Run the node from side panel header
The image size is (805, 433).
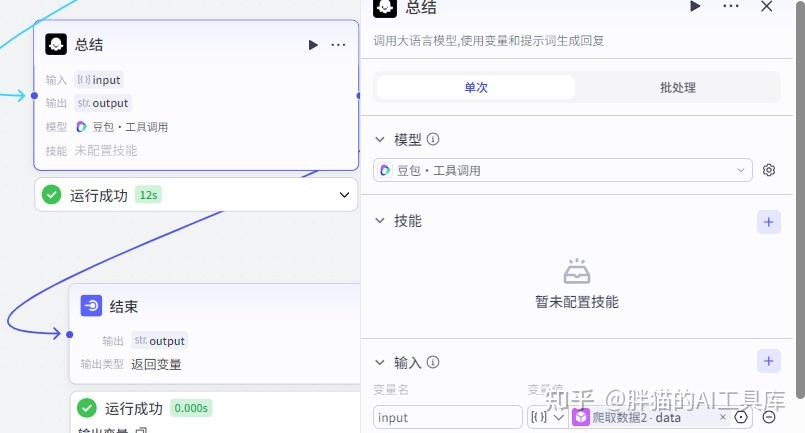[695, 6]
